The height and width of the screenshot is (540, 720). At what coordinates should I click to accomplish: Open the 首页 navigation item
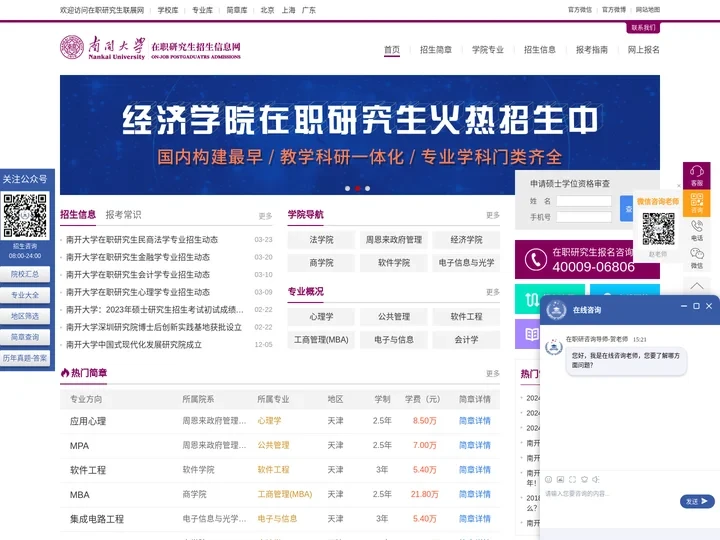coord(392,50)
